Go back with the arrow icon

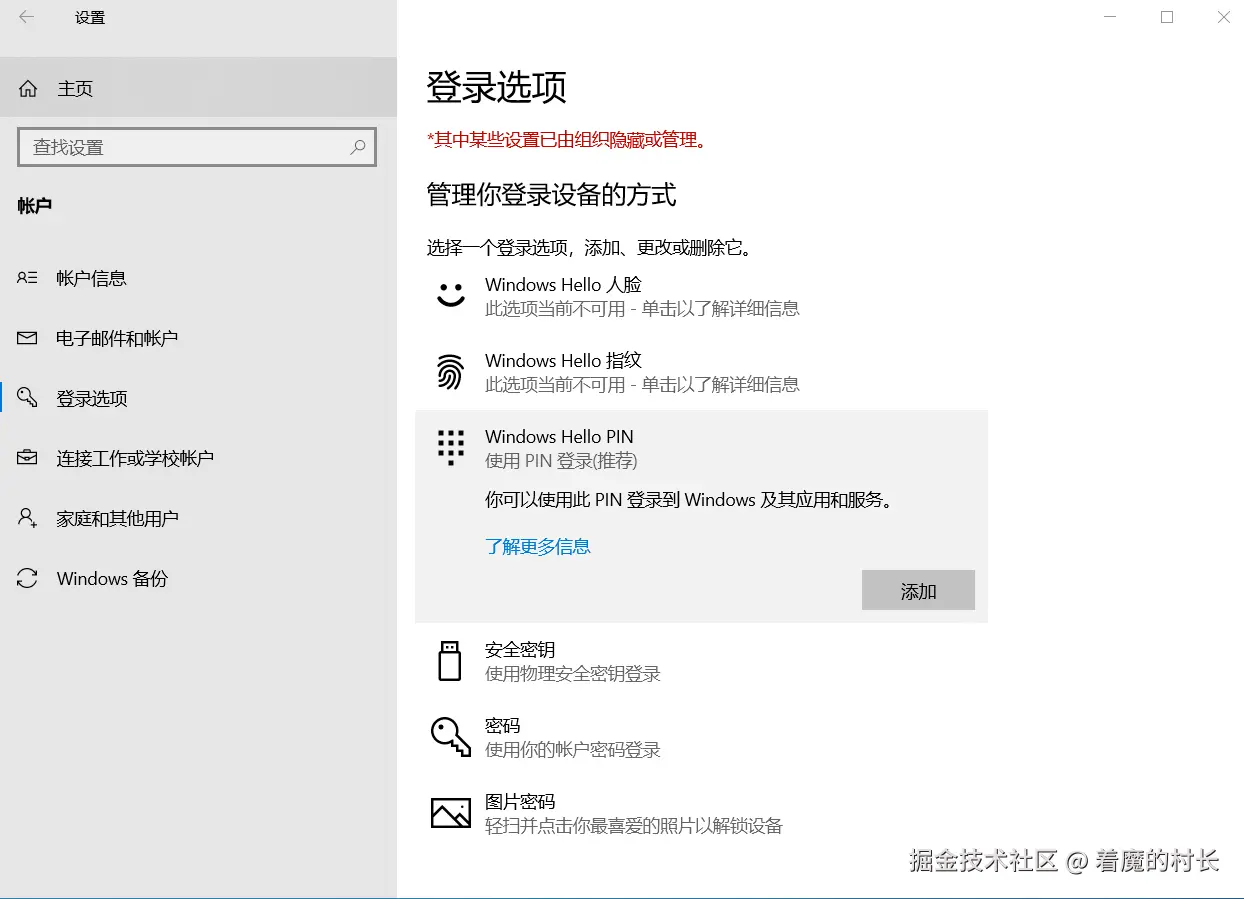coord(26,17)
